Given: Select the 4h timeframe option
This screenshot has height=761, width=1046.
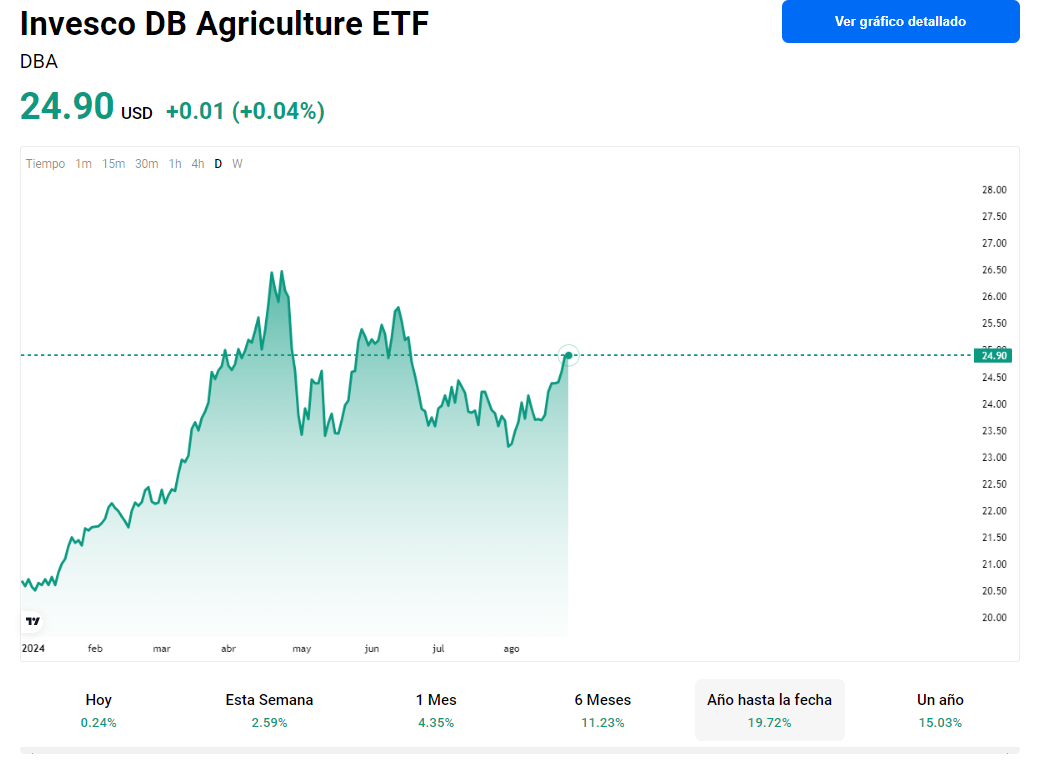Looking at the screenshot, I should coord(198,164).
